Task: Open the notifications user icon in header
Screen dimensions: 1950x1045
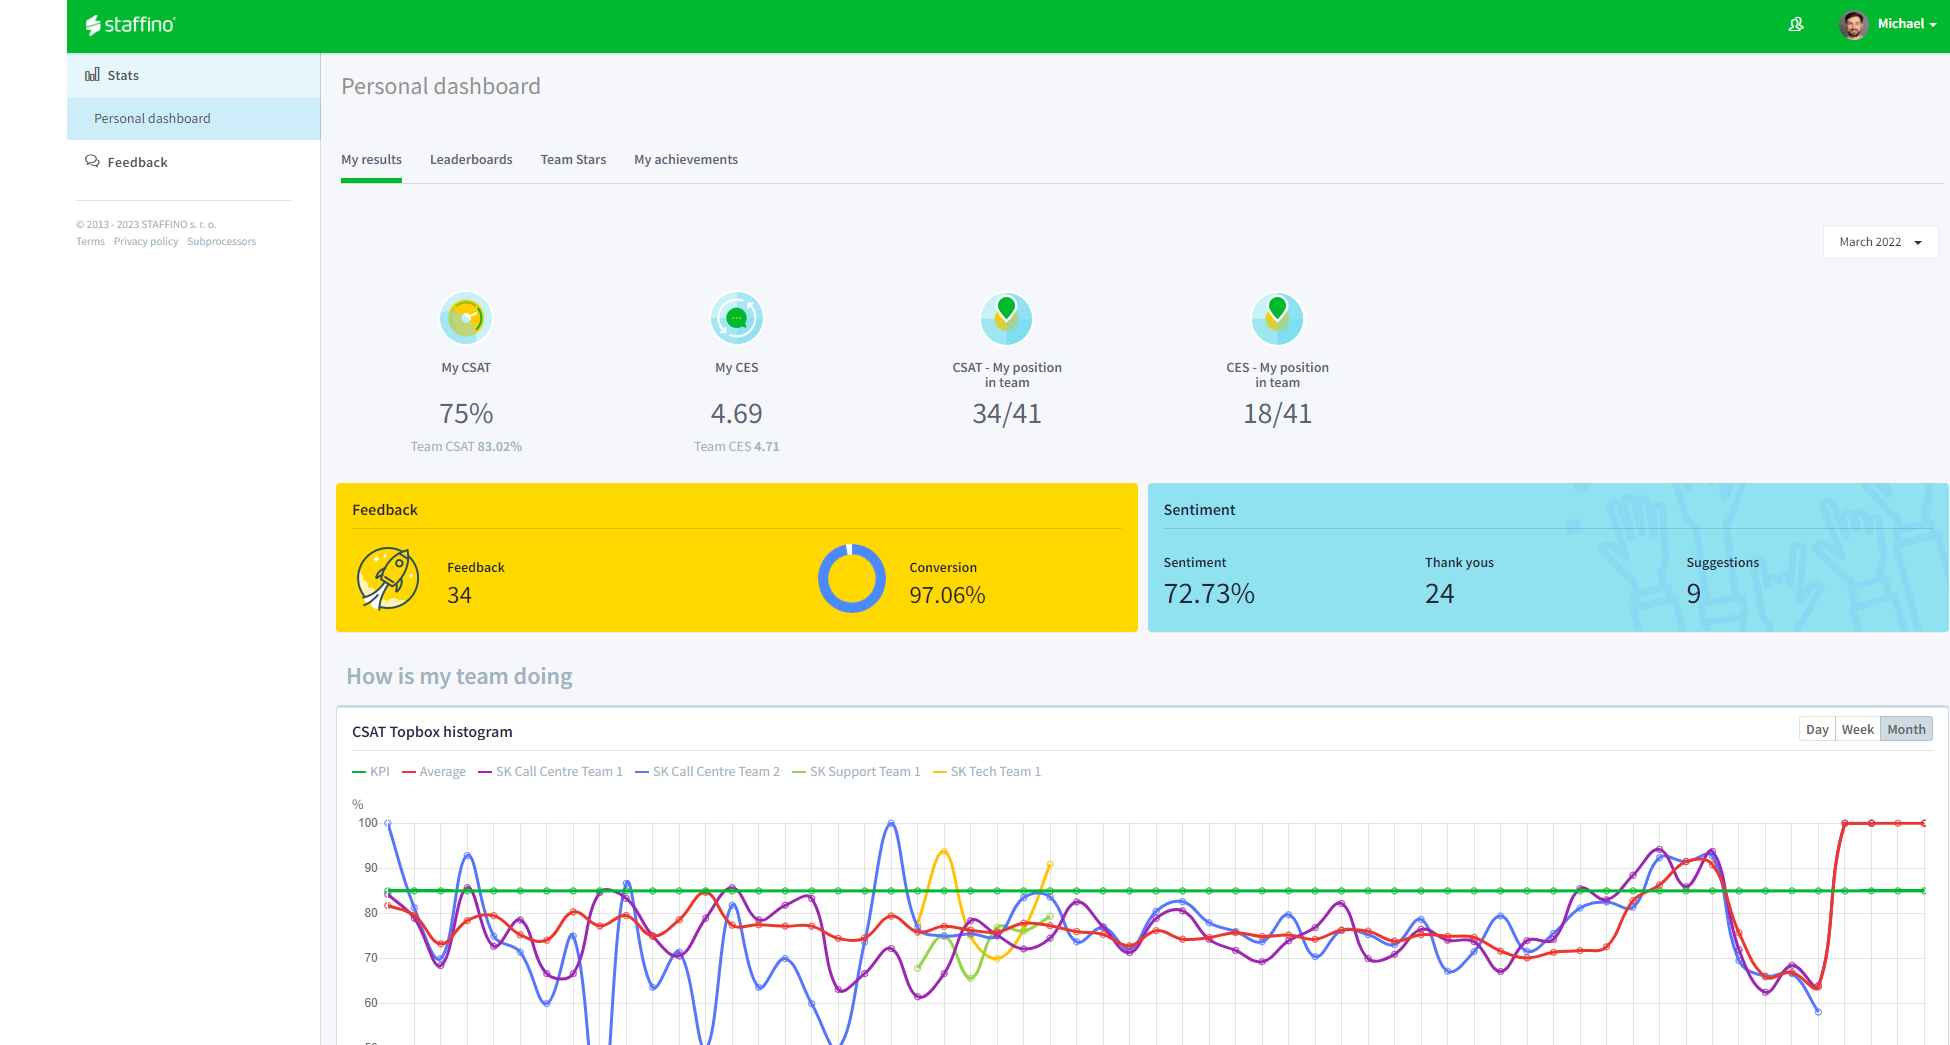Action: click(x=1796, y=24)
